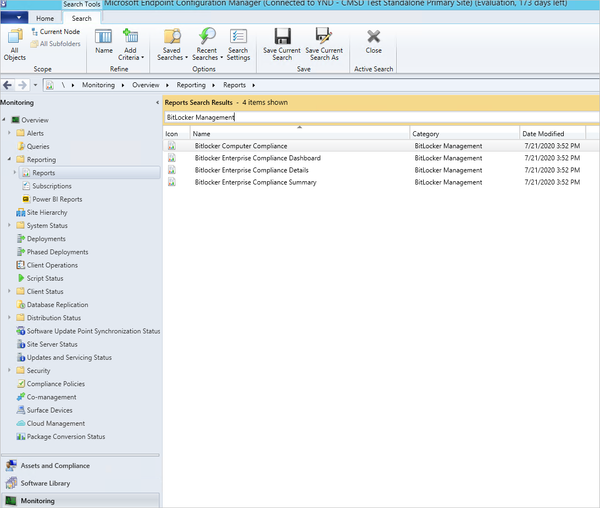This screenshot has width=600, height=508.
Task: Open Site Hierarchy node
Action: [42, 212]
